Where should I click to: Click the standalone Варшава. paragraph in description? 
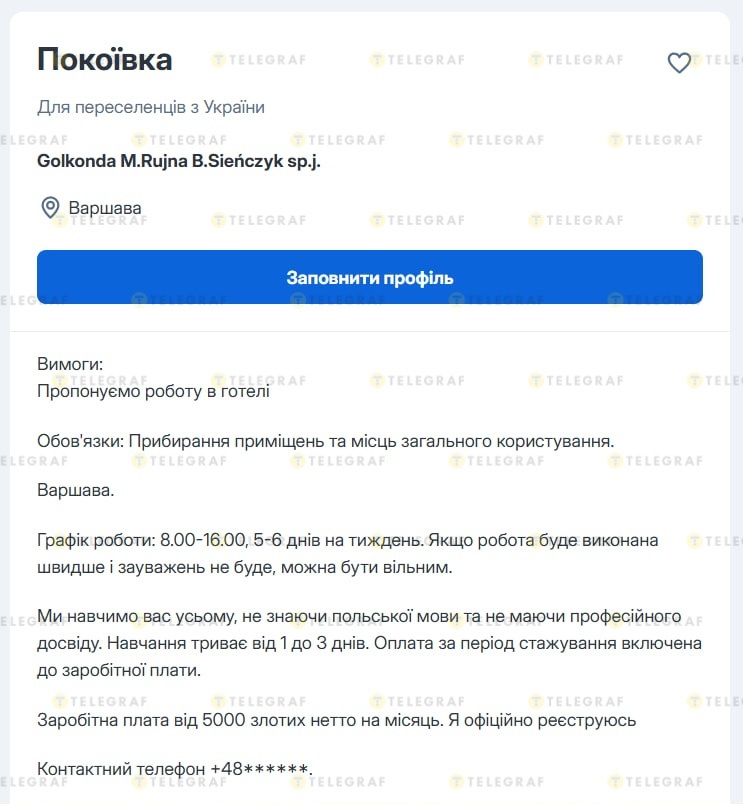[x=76, y=491]
